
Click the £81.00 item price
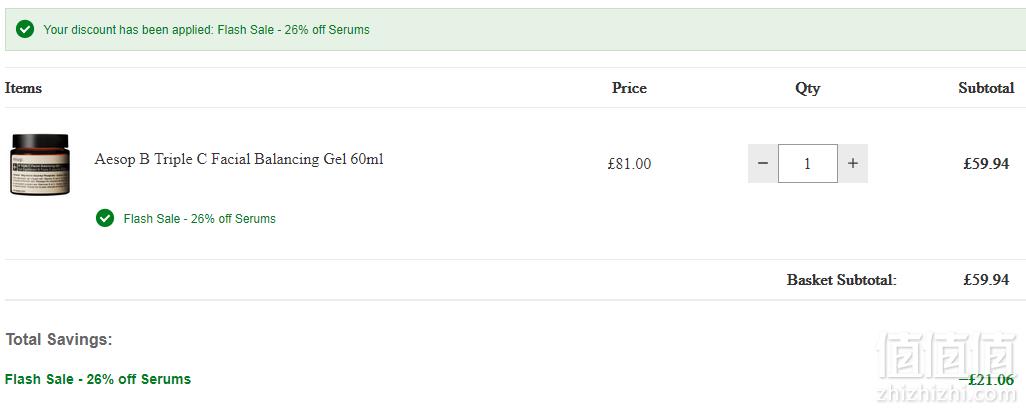[x=629, y=164]
